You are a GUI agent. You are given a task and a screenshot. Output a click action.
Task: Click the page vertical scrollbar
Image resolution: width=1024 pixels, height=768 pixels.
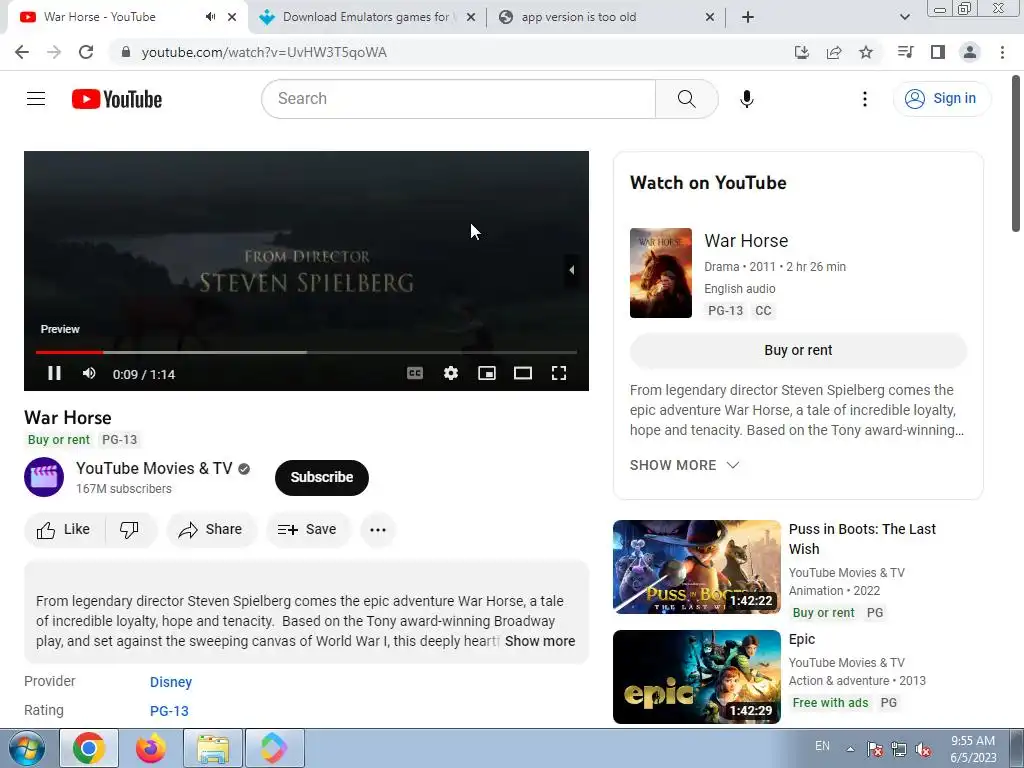click(x=1016, y=153)
